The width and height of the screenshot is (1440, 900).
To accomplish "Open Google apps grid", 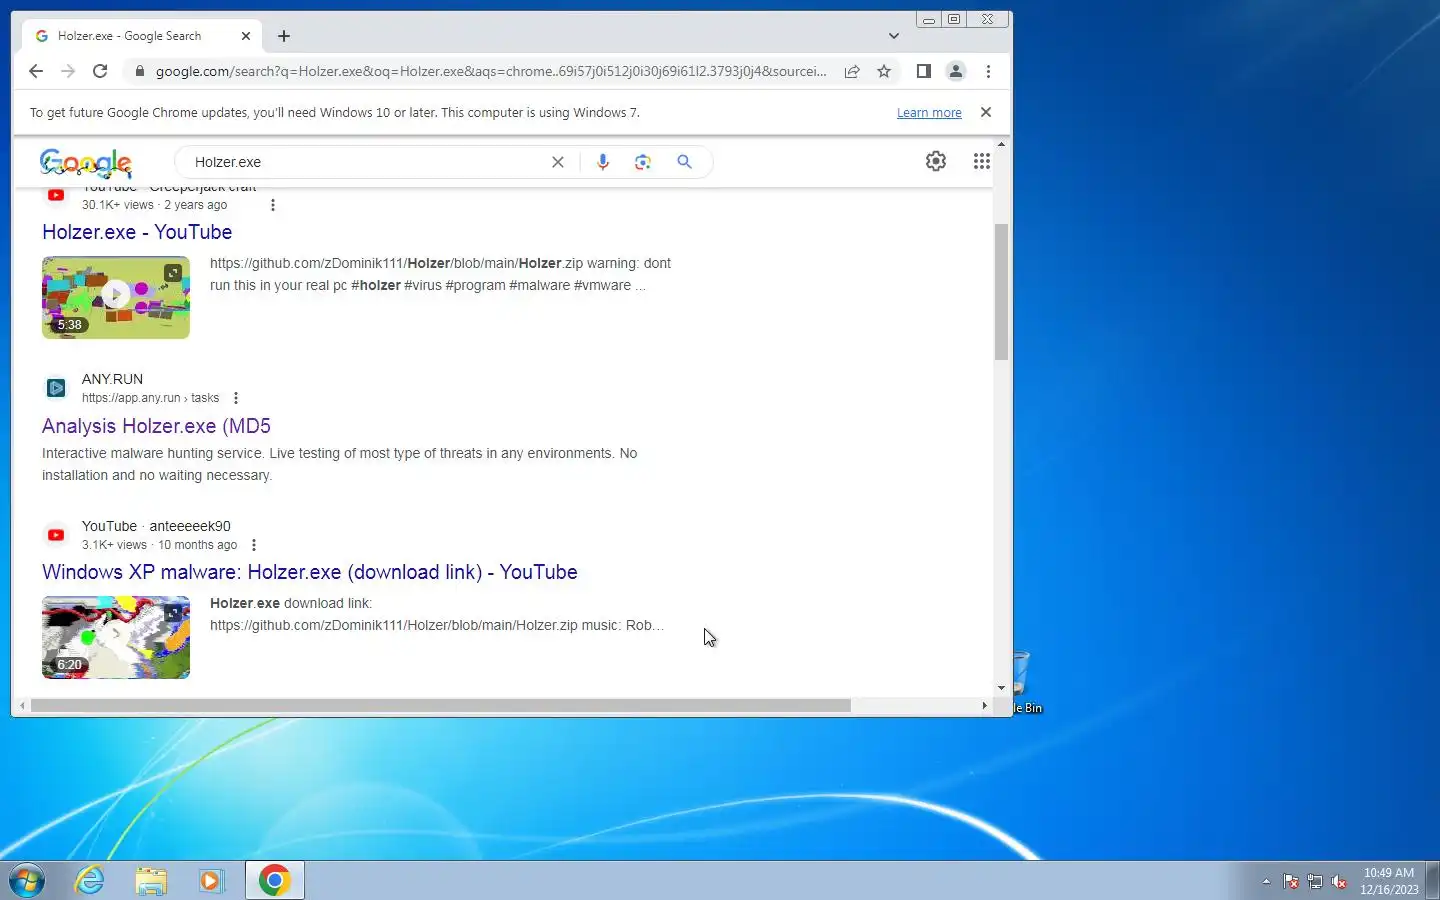I will pos(982,161).
